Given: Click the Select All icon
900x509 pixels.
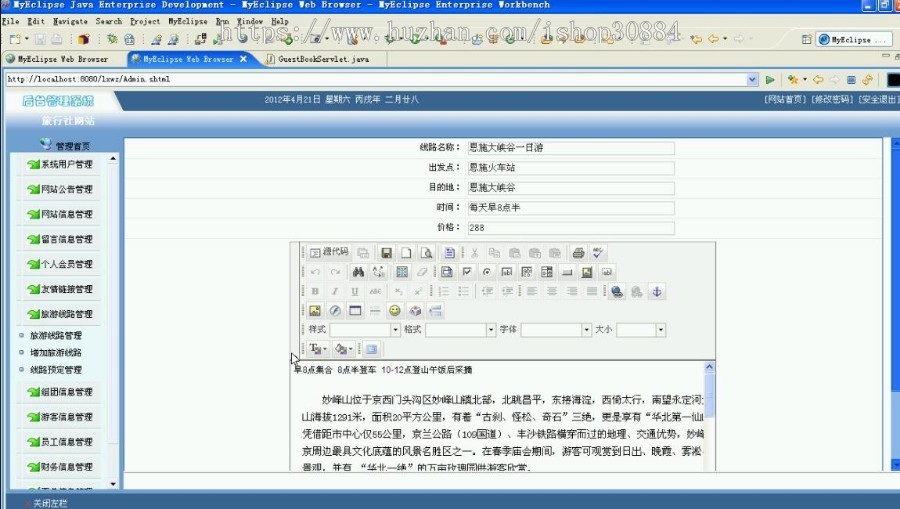Looking at the screenshot, I should click(402, 272).
